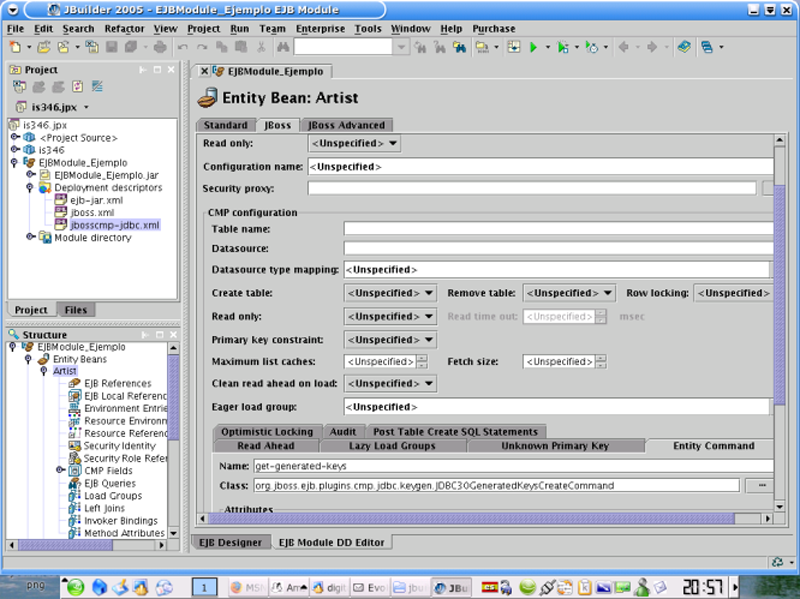
Task: Select the Lazy Load Groups tab
Action: [391, 446]
